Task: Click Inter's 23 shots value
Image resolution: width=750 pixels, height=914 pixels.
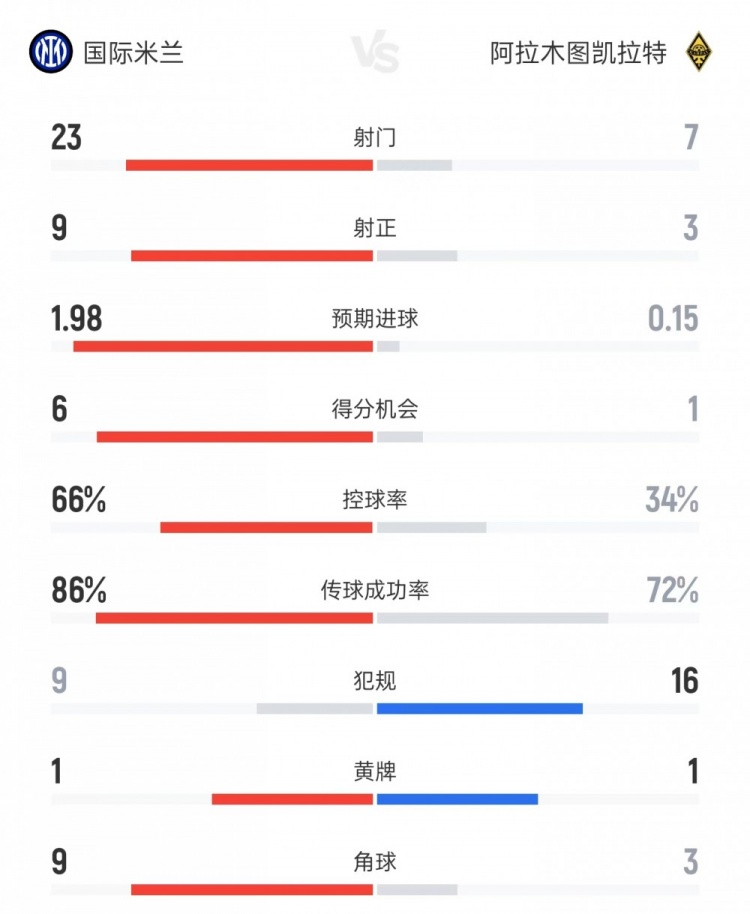Action: (67, 137)
